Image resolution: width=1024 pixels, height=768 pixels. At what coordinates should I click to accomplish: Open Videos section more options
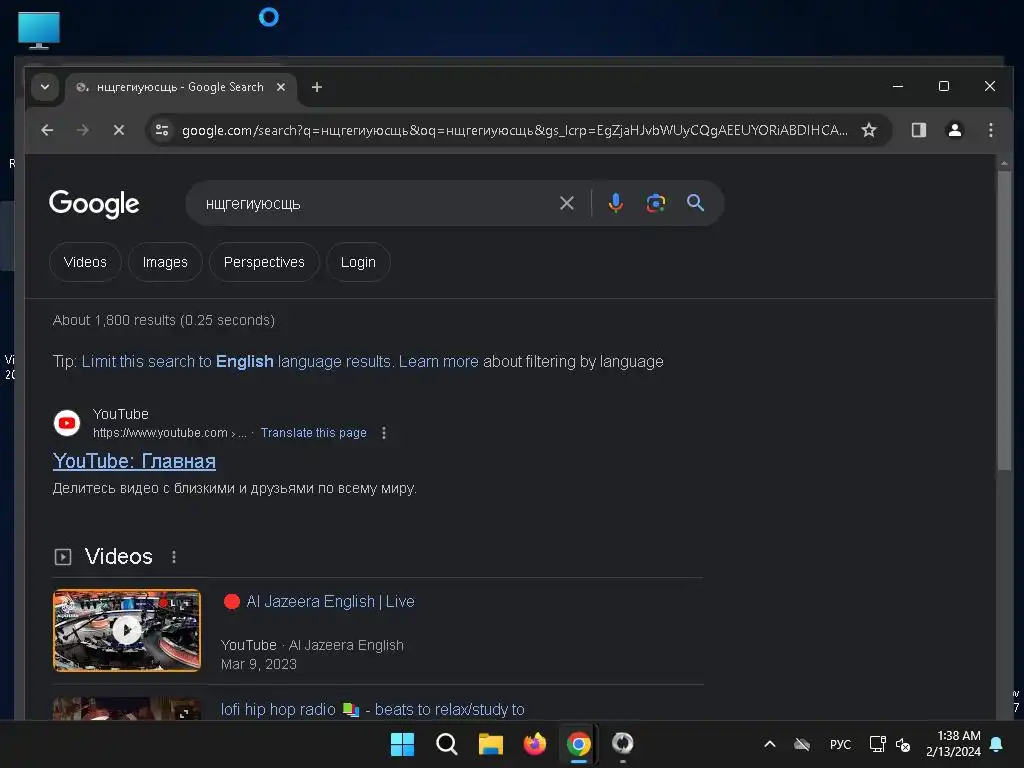tap(174, 557)
